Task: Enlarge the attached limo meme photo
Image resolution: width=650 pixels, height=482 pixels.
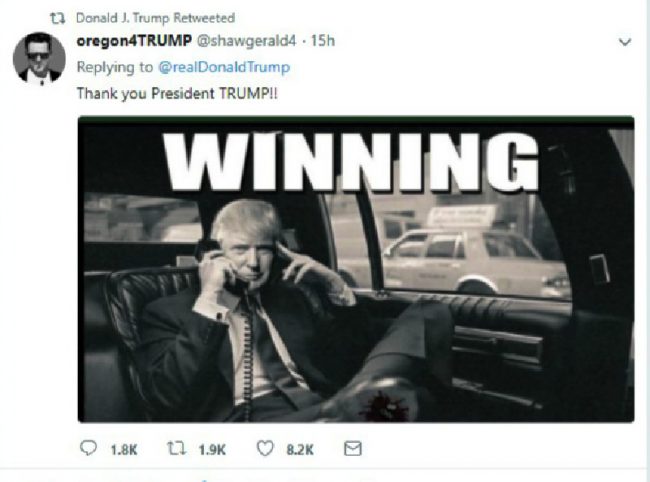Action: pos(356,269)
